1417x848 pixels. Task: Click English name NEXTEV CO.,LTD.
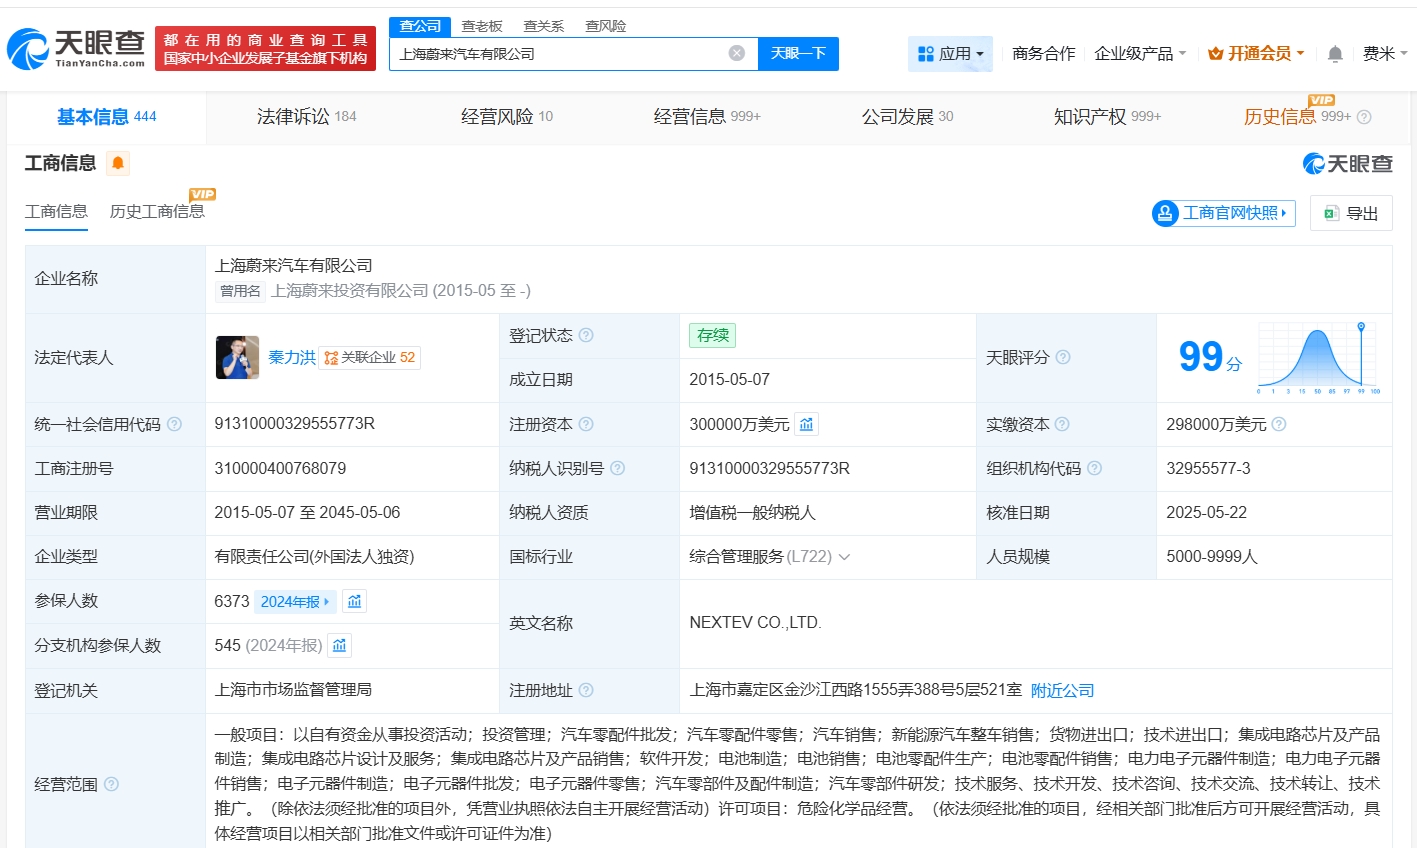tap(755, 622)
